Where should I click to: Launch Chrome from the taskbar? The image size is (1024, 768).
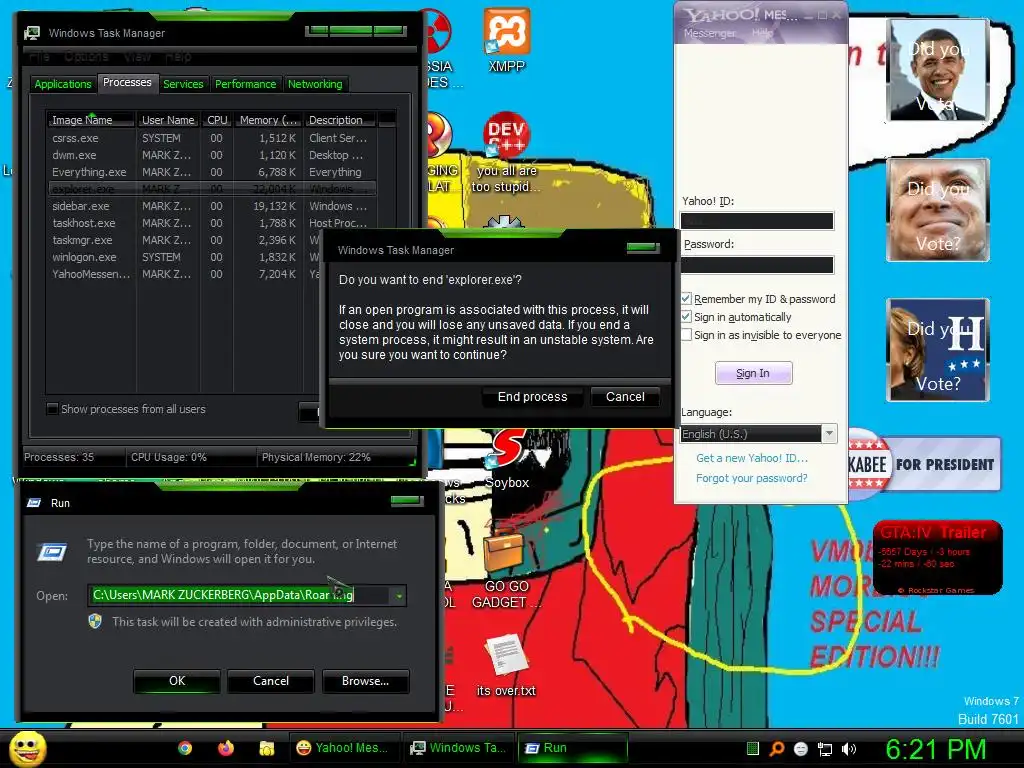coord(185,748)
